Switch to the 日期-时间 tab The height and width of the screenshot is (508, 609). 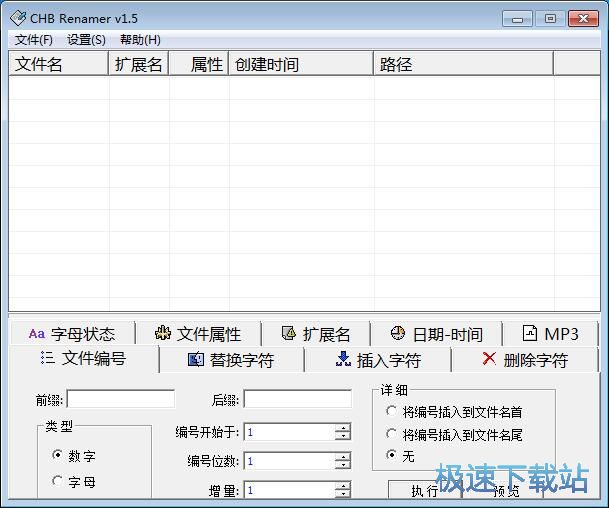click(437, 334)
